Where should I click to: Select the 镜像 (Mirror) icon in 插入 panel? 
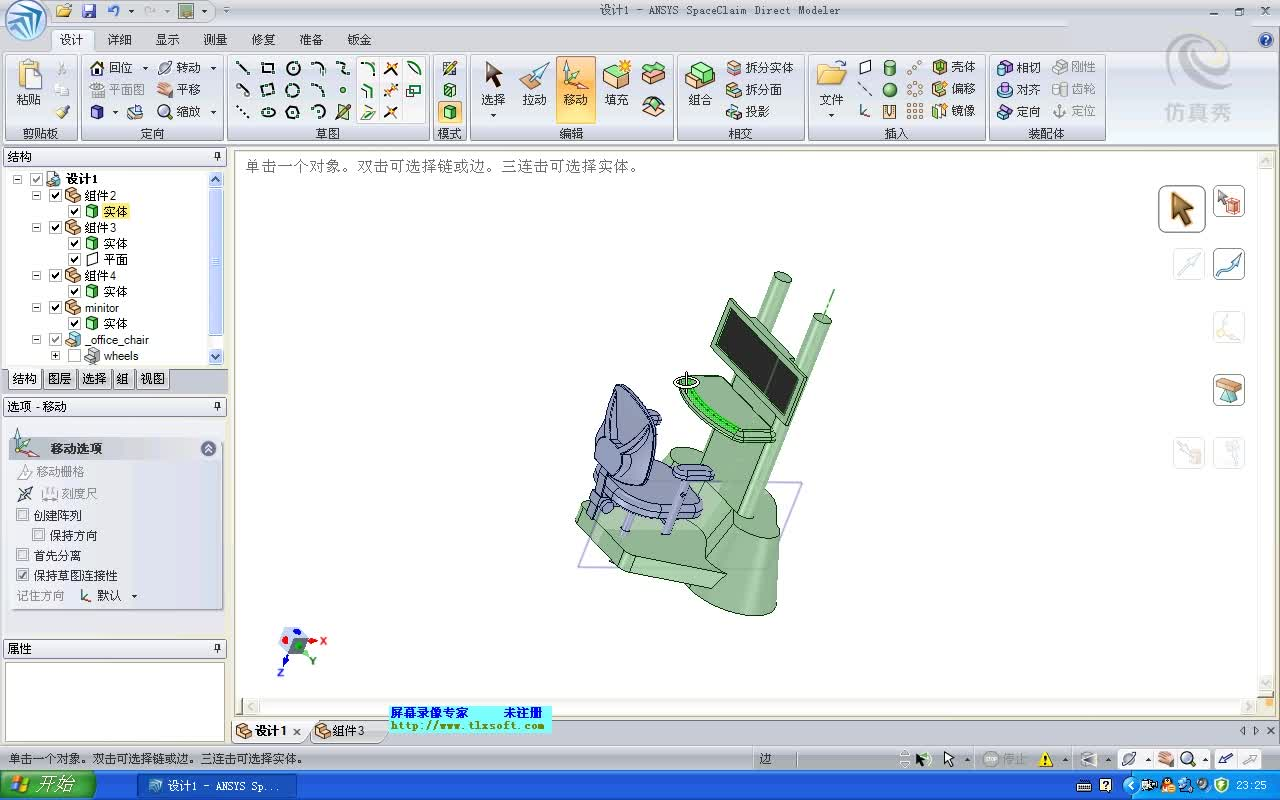click(941, 111)
